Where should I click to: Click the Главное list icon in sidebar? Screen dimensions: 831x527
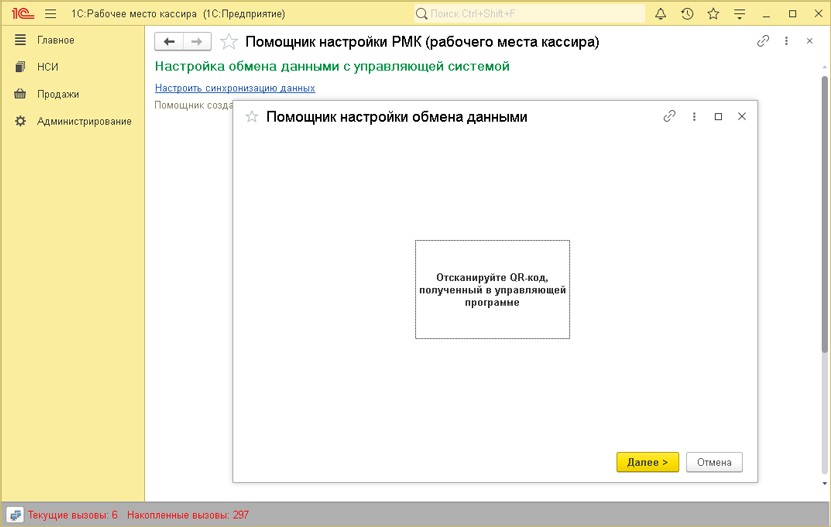point(20,40)
